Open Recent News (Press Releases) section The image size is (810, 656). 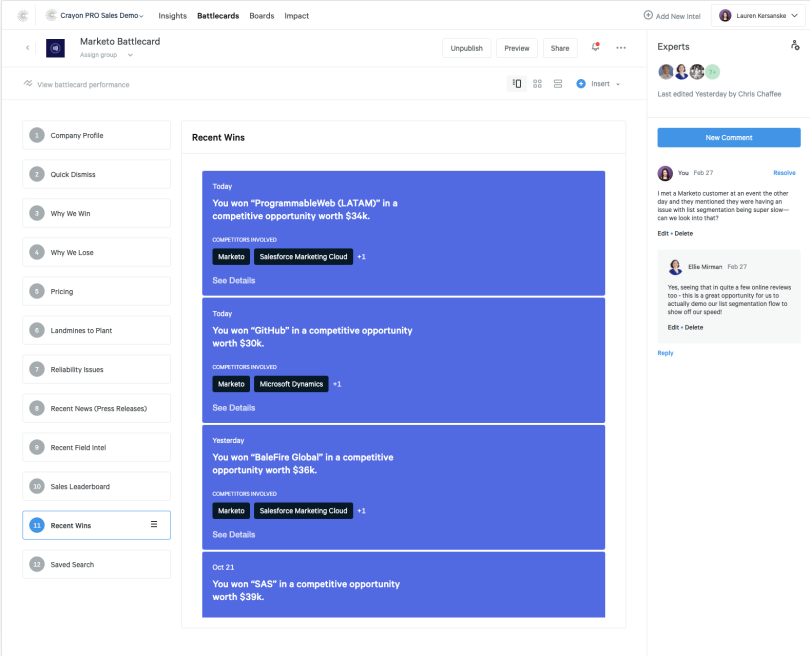coord(97,409)
